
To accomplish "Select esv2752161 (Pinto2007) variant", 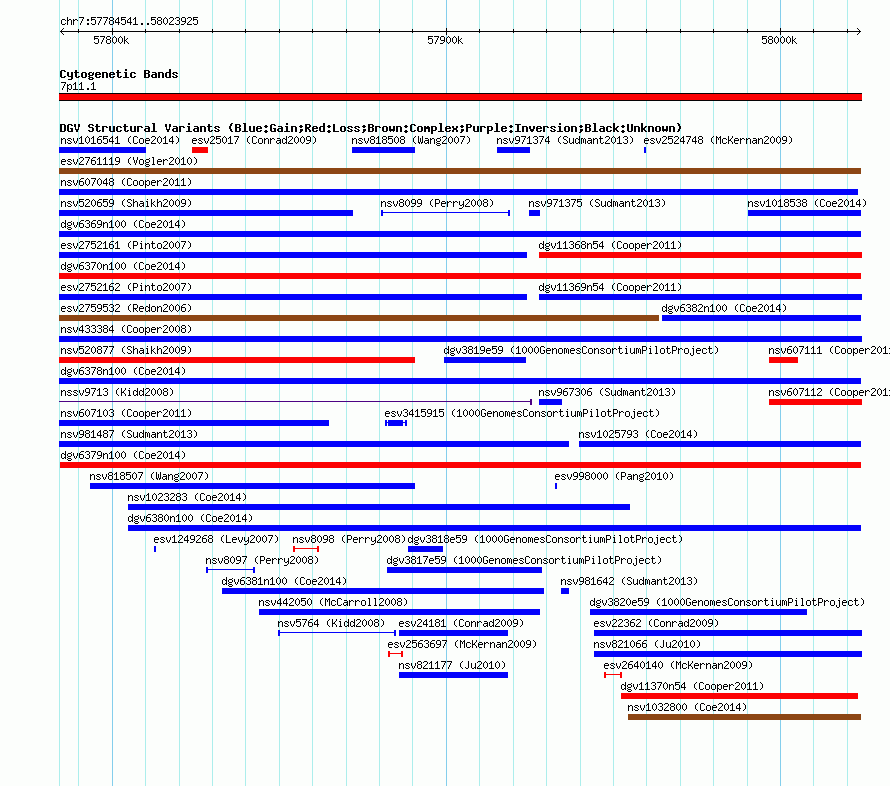I will pyautogui.click(x=293, y=255).
